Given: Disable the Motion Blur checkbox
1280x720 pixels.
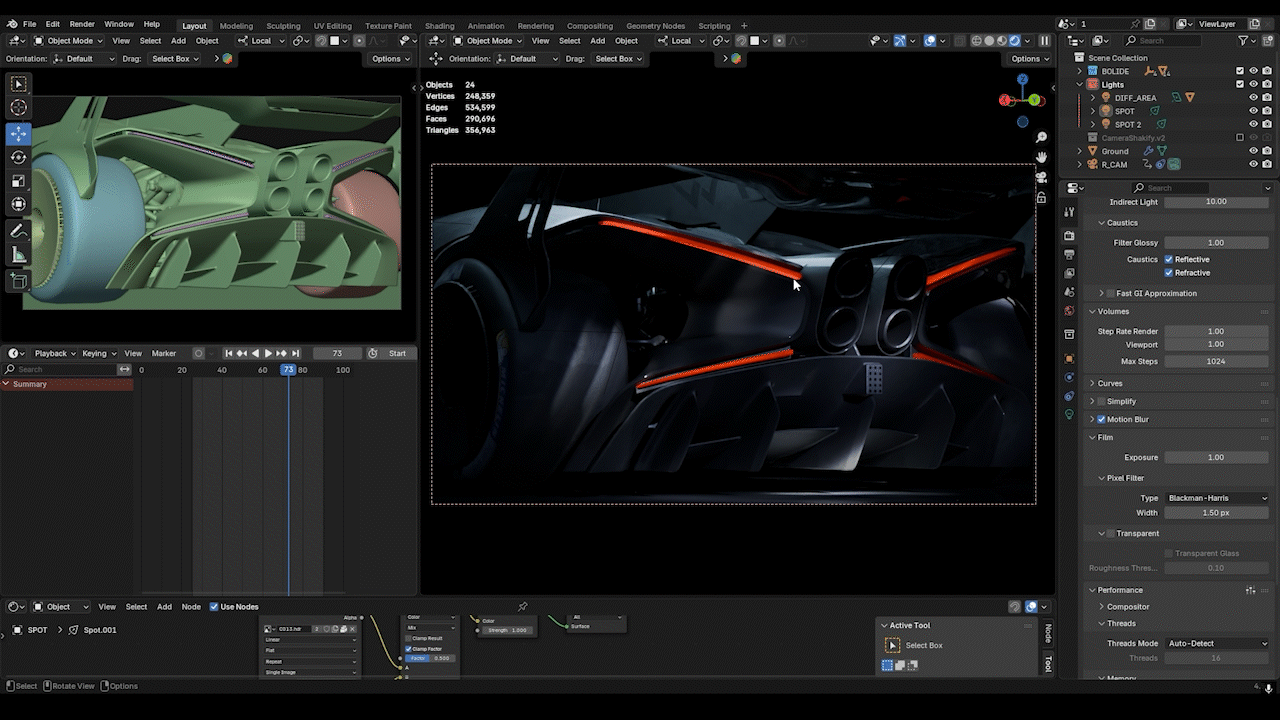Looking at the screenshot, I should point(1101,419).
